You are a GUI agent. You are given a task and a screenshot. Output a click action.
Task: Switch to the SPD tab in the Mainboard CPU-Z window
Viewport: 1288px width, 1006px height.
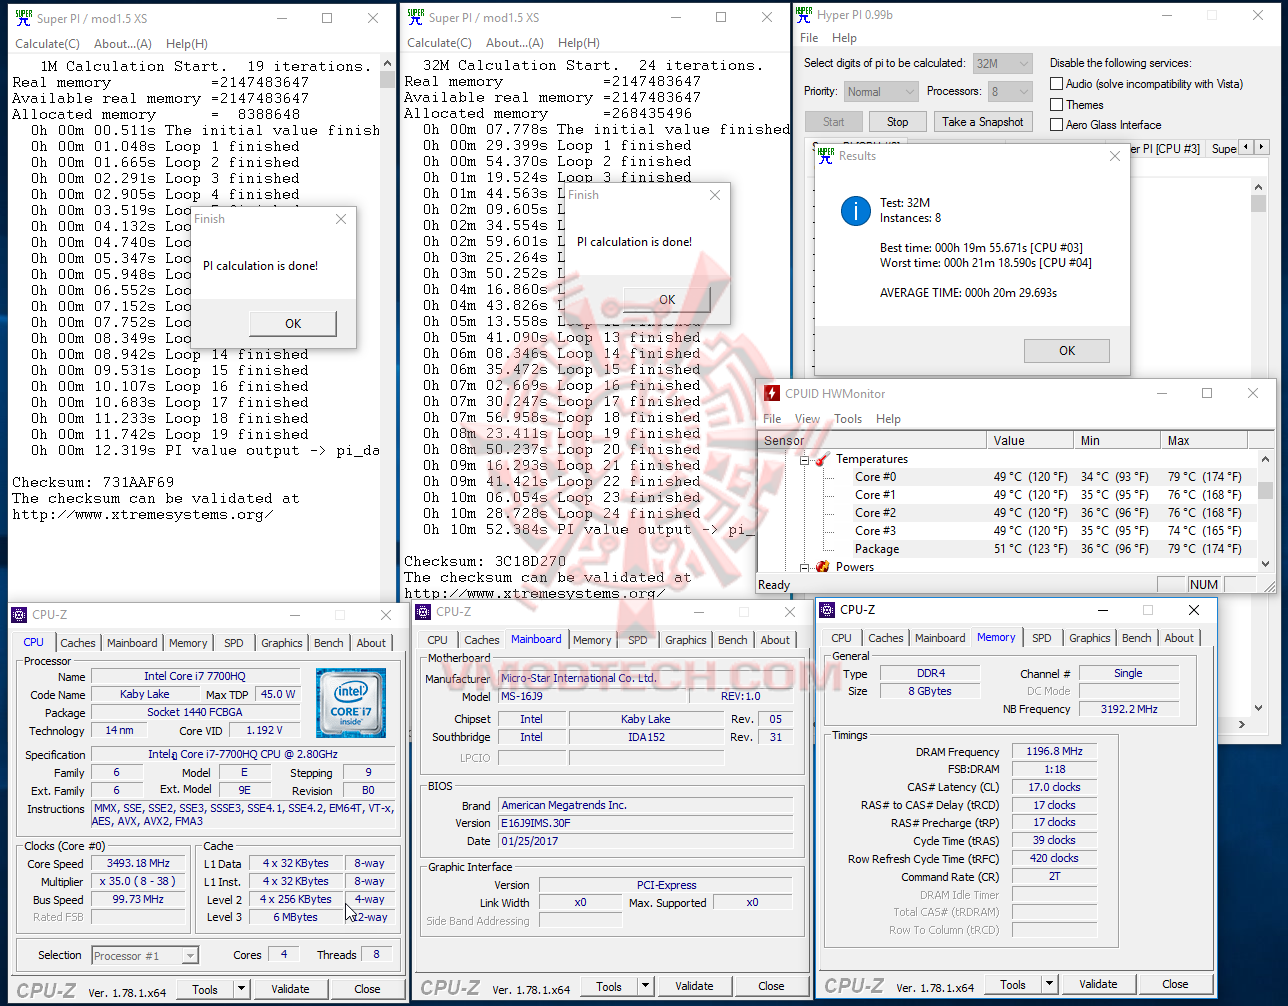638,640
